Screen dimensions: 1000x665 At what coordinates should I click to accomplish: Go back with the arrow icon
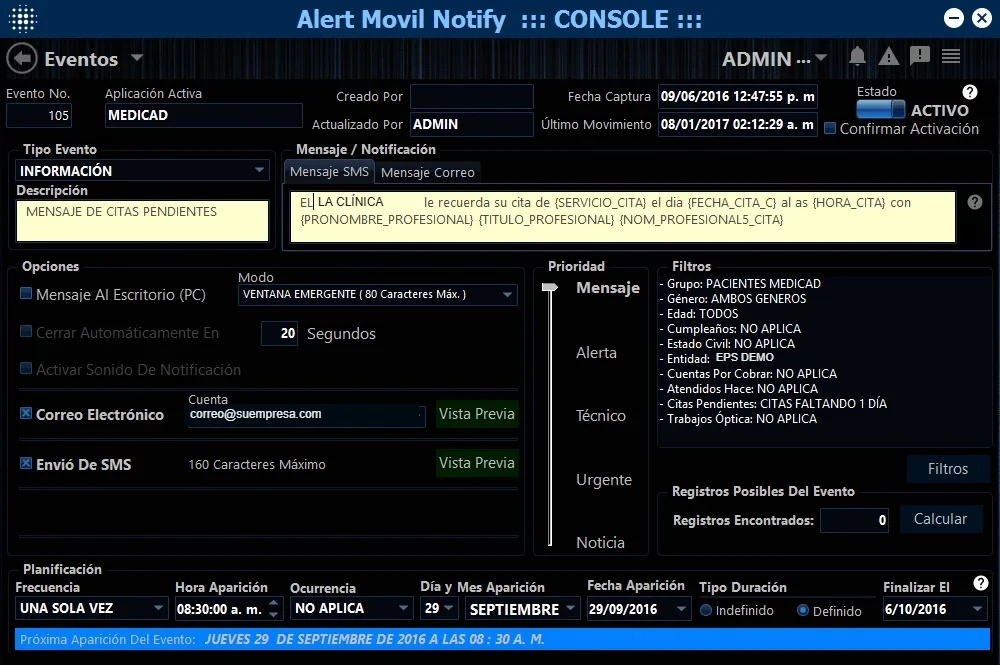[x=22, y=59]
